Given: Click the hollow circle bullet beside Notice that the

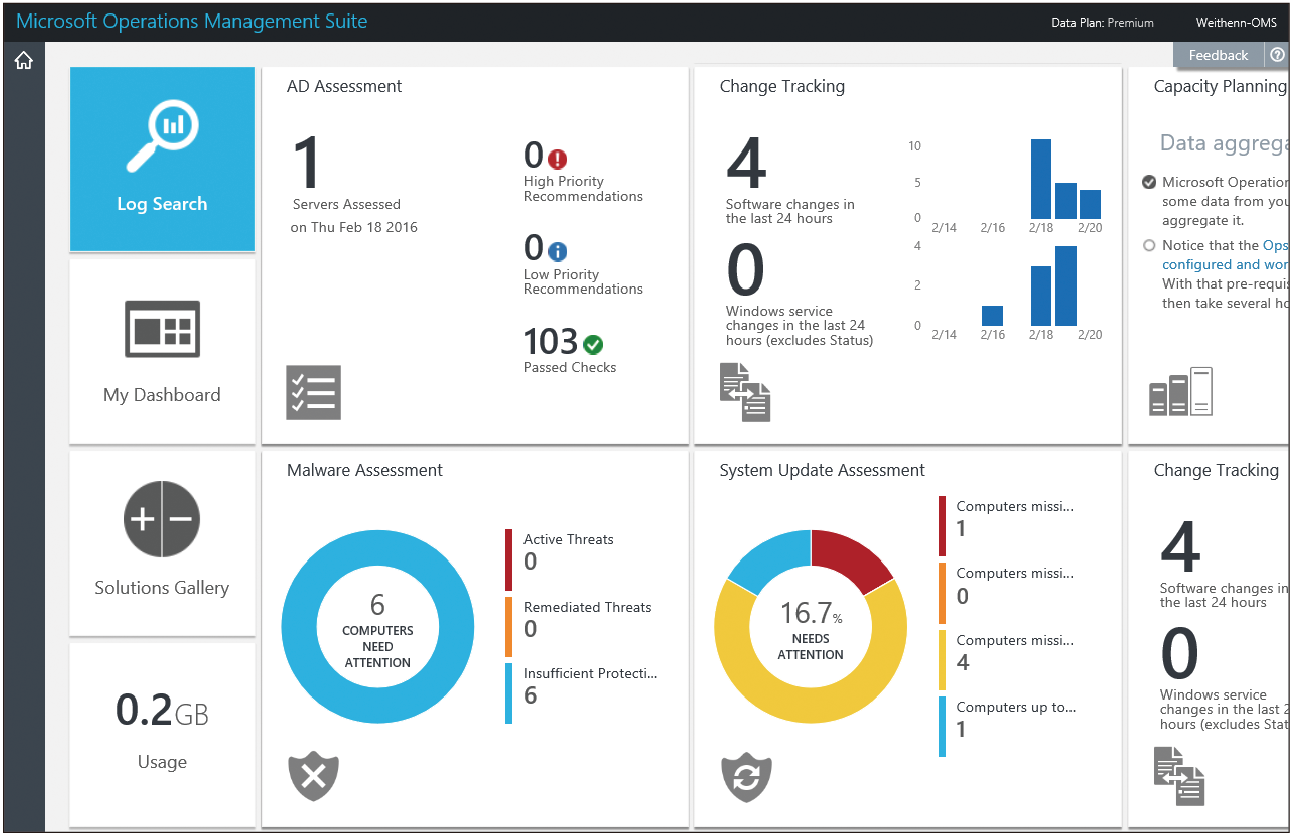Looking at the screenshot, I should pyautogui.click(x=1149, y=245).
